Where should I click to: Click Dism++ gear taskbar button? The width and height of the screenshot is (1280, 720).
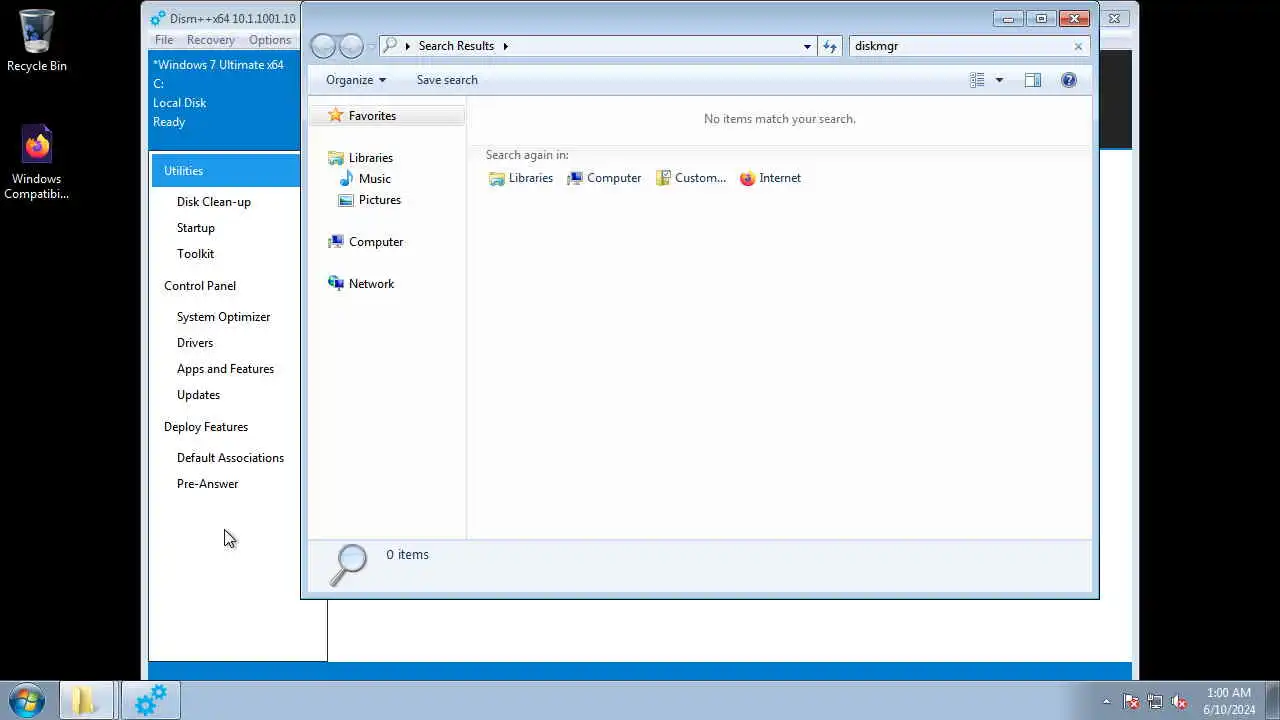[x=150, y=701]
